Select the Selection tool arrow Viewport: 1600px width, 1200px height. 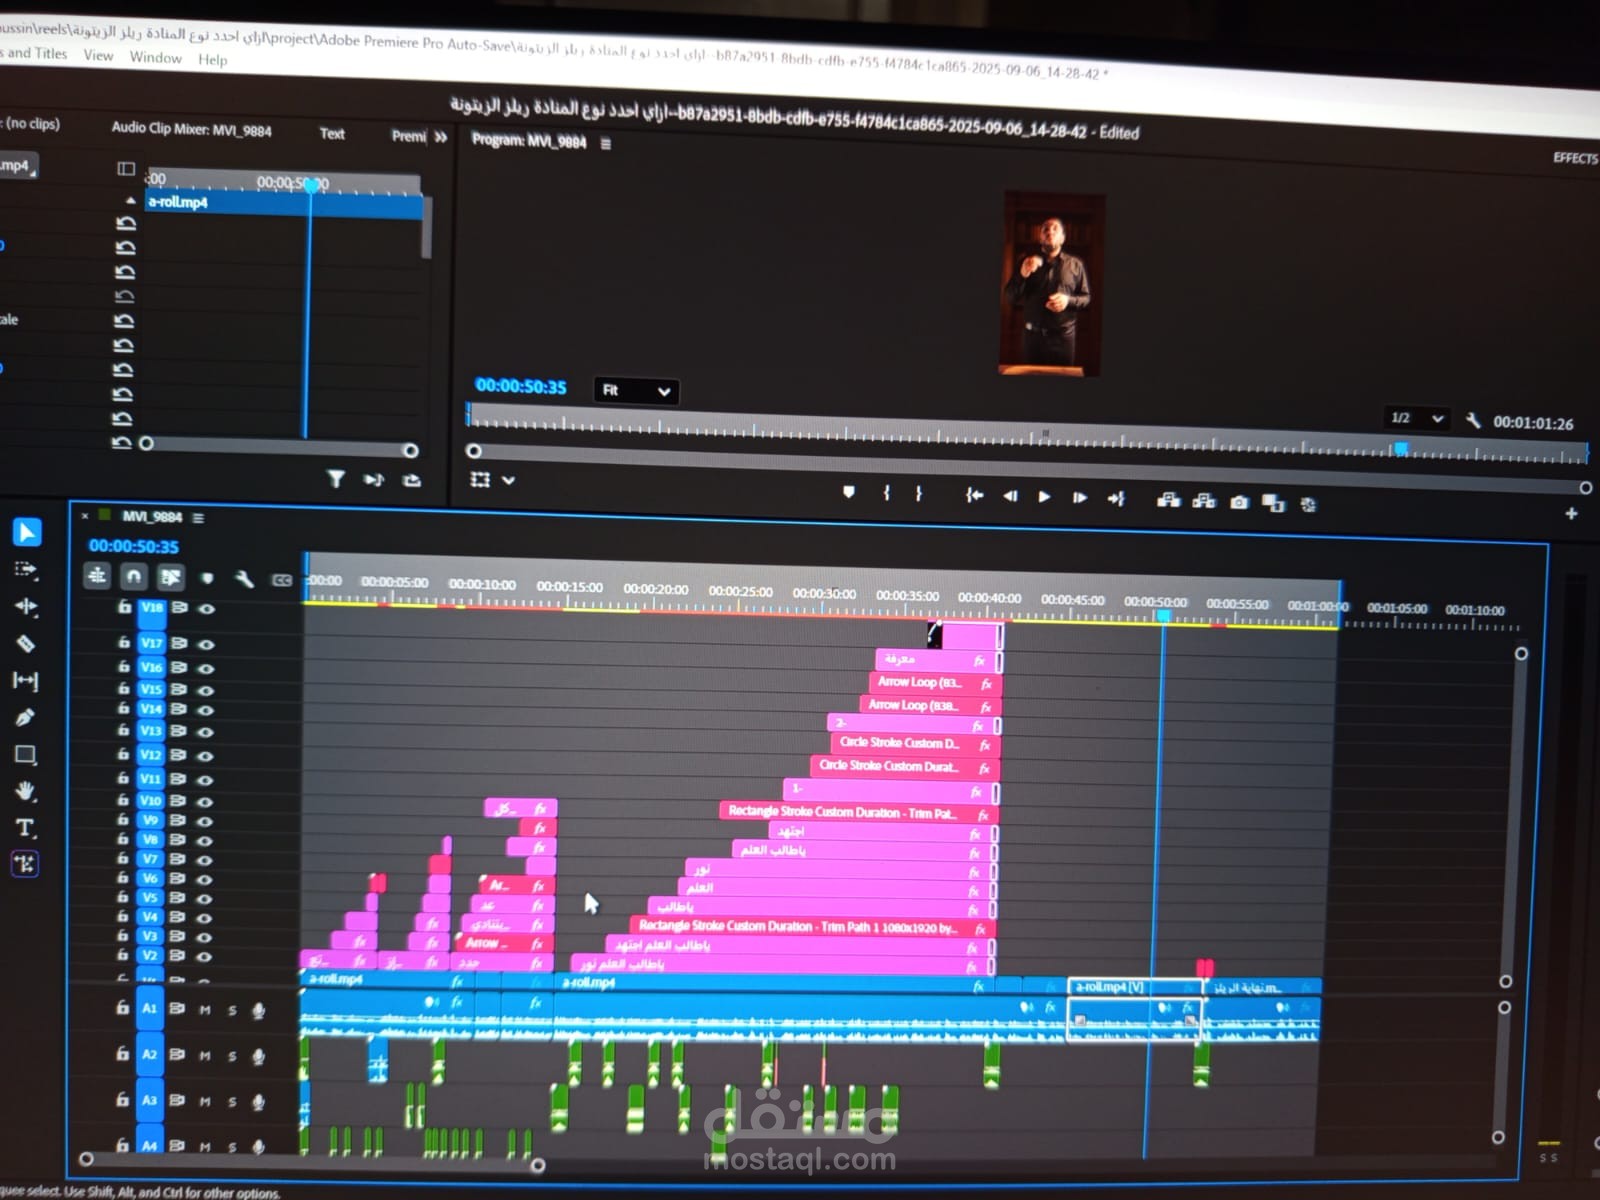(27, 533)
